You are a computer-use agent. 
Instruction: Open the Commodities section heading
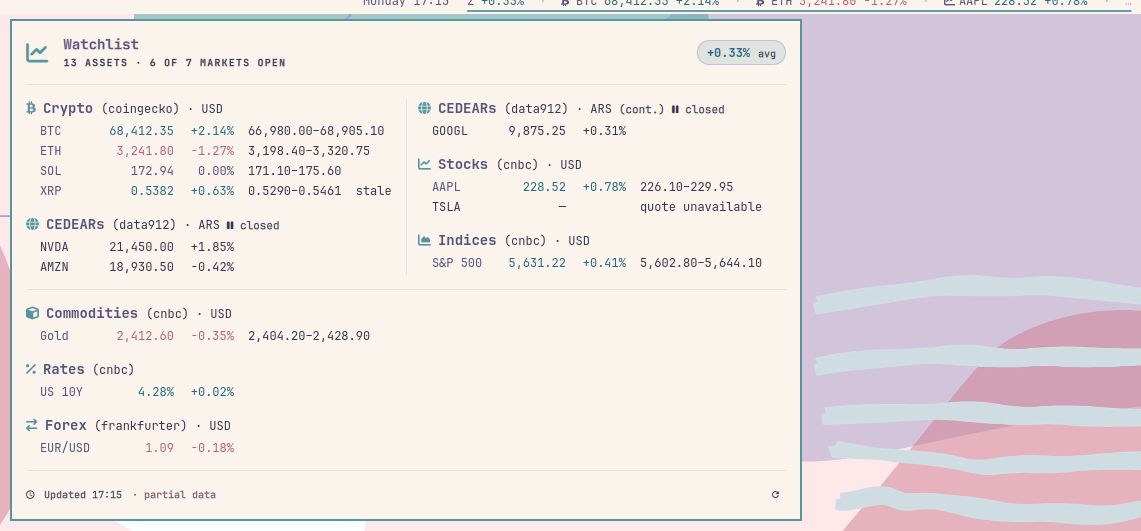(x=92, y=313)
